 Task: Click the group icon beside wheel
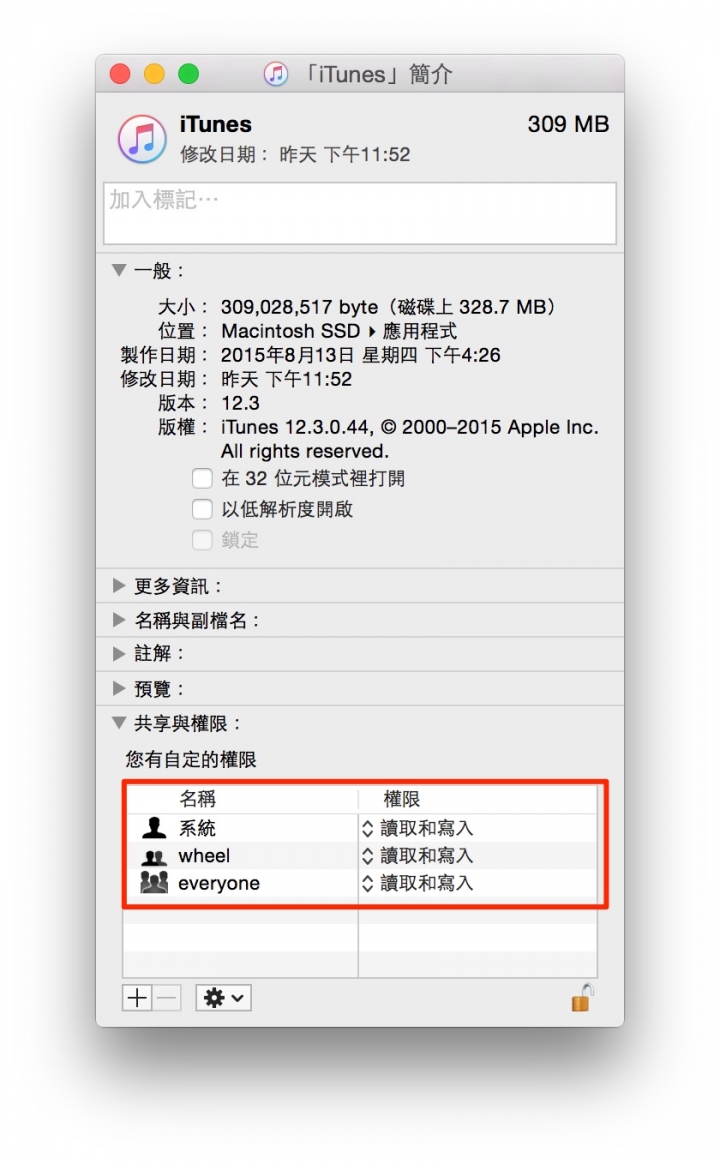pos(154,857)
